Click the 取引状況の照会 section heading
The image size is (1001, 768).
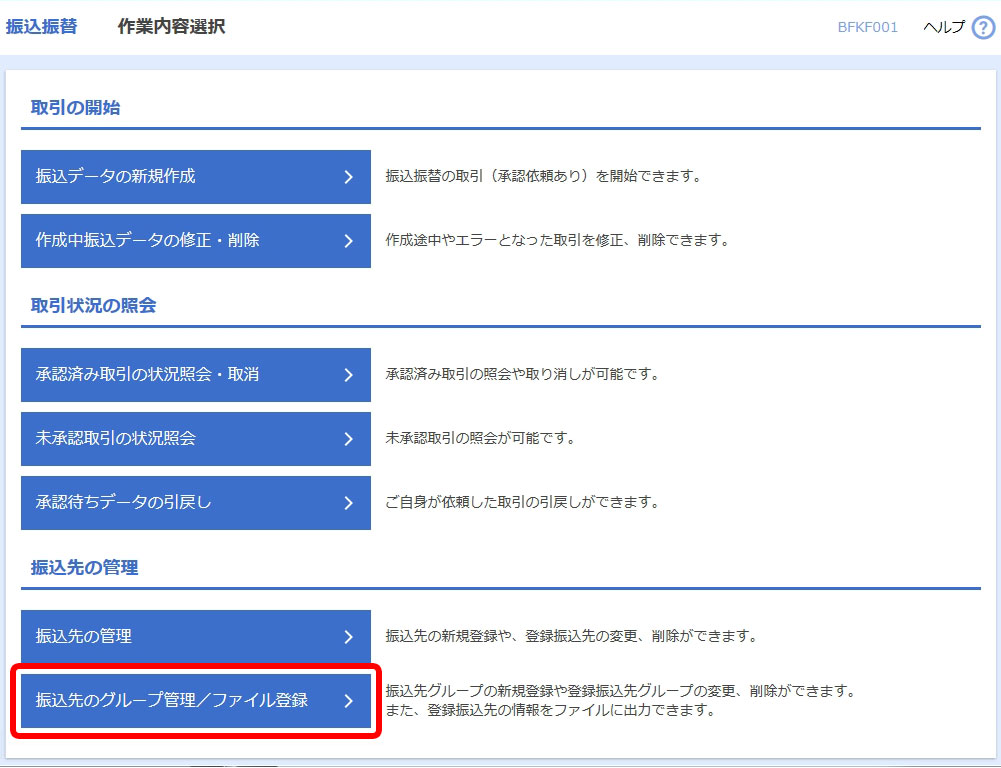pyautogui.click(x=93, y=306)
